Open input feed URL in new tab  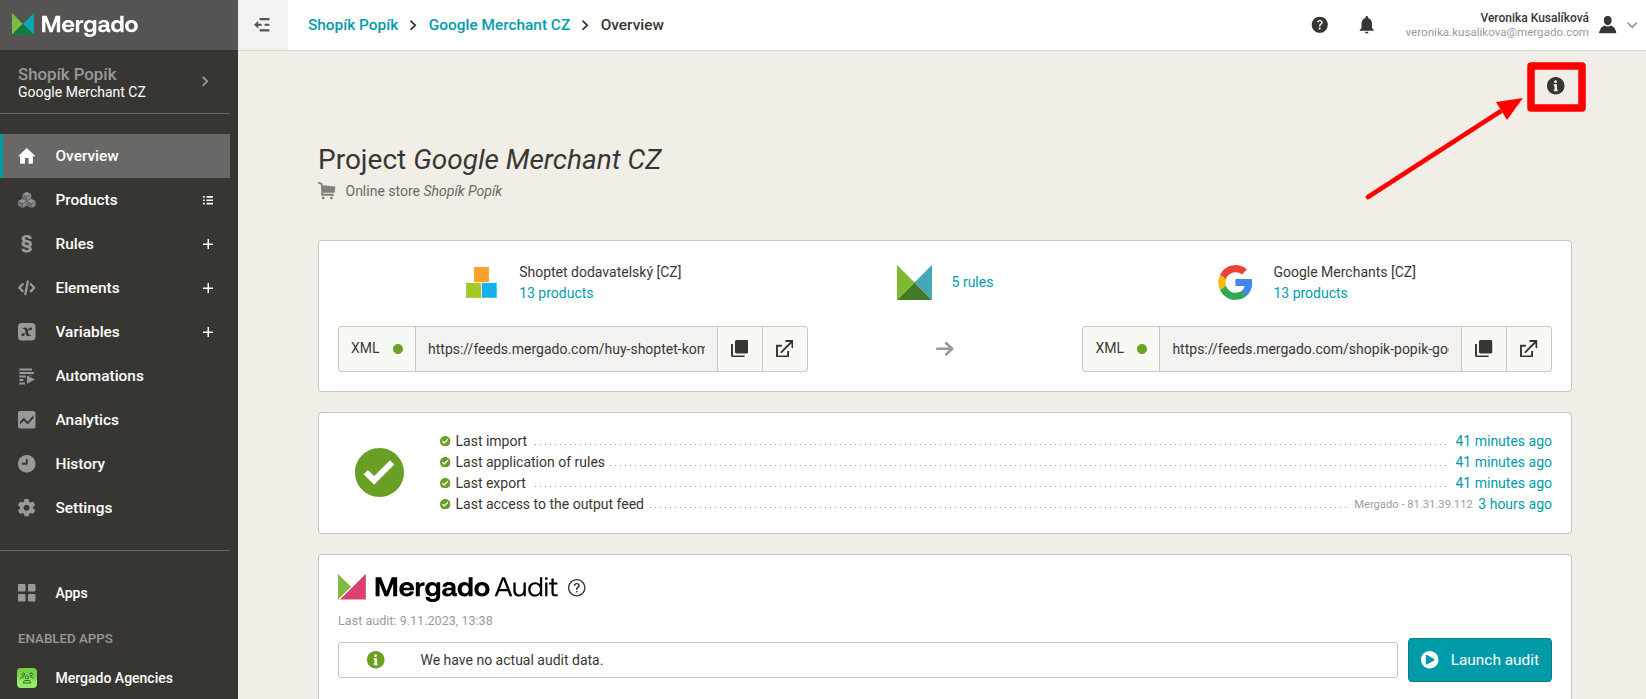[785, 349]
